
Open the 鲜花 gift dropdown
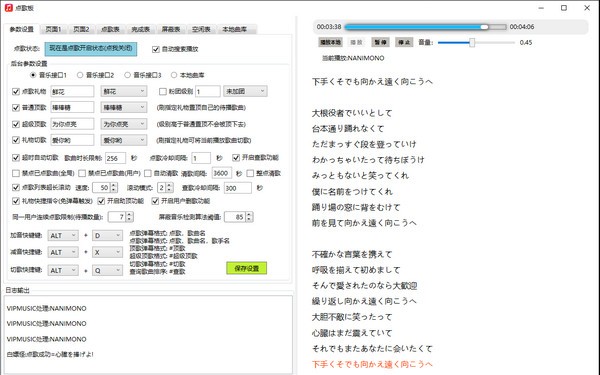[x=124, y=91]
